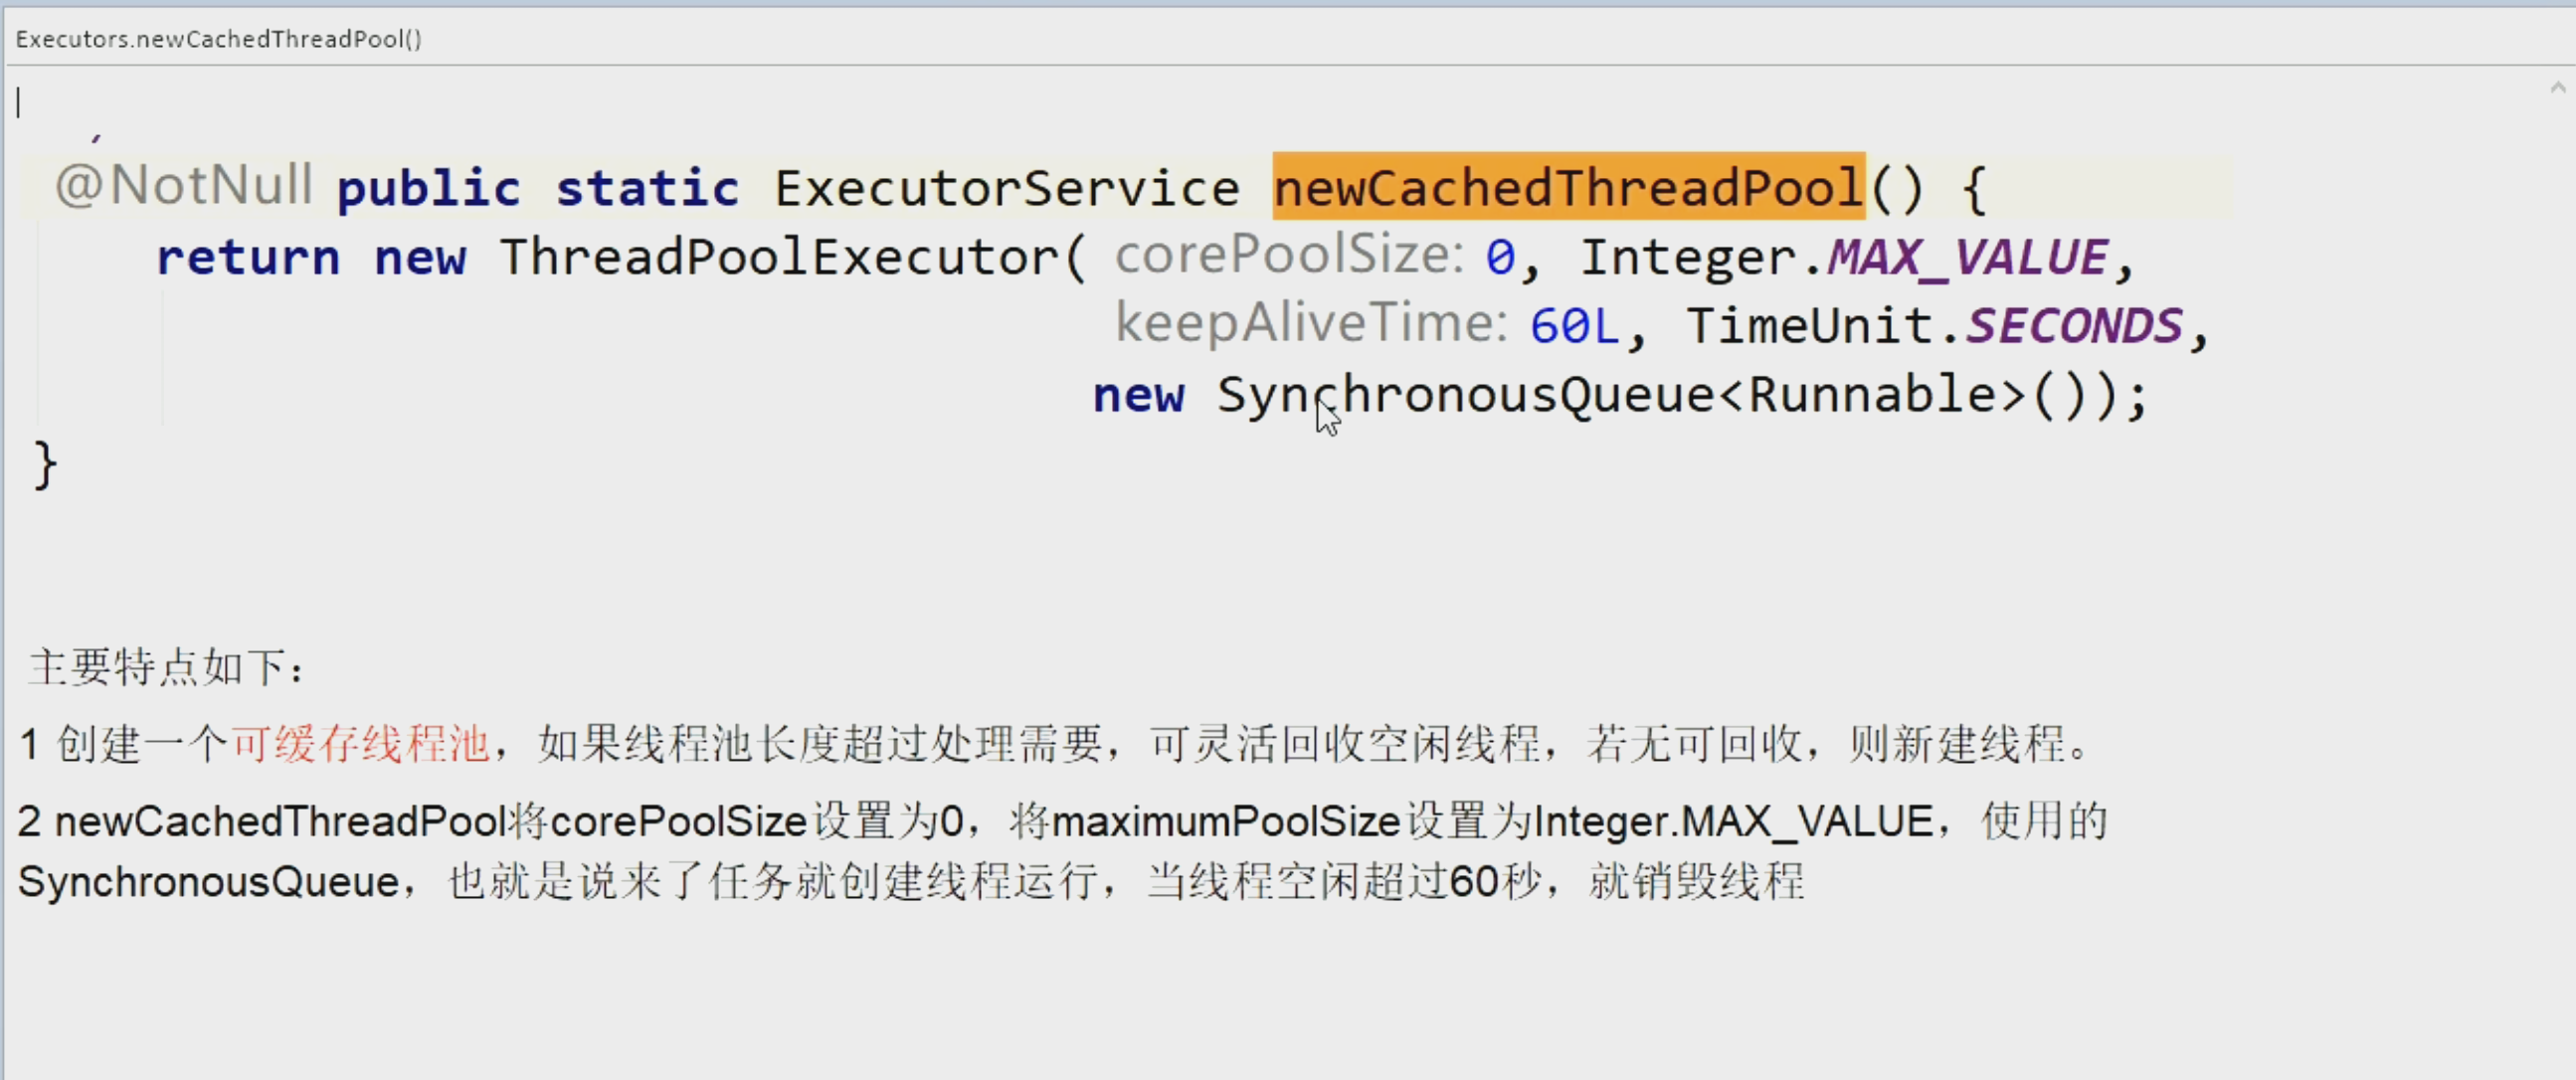Click SynchronousQueue word in last paragraph line
Viewport: 2576px width, 1080px height.
[208, 882]
